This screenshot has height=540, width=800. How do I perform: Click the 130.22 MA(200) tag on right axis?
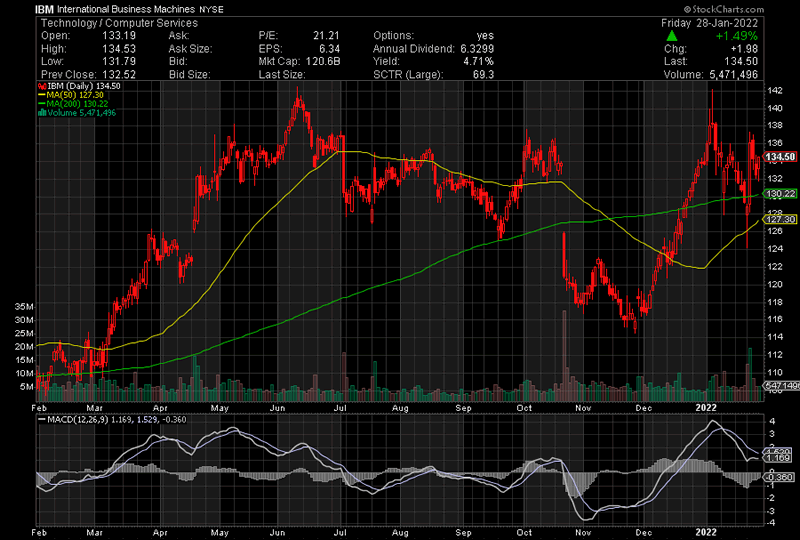point(780,193)
